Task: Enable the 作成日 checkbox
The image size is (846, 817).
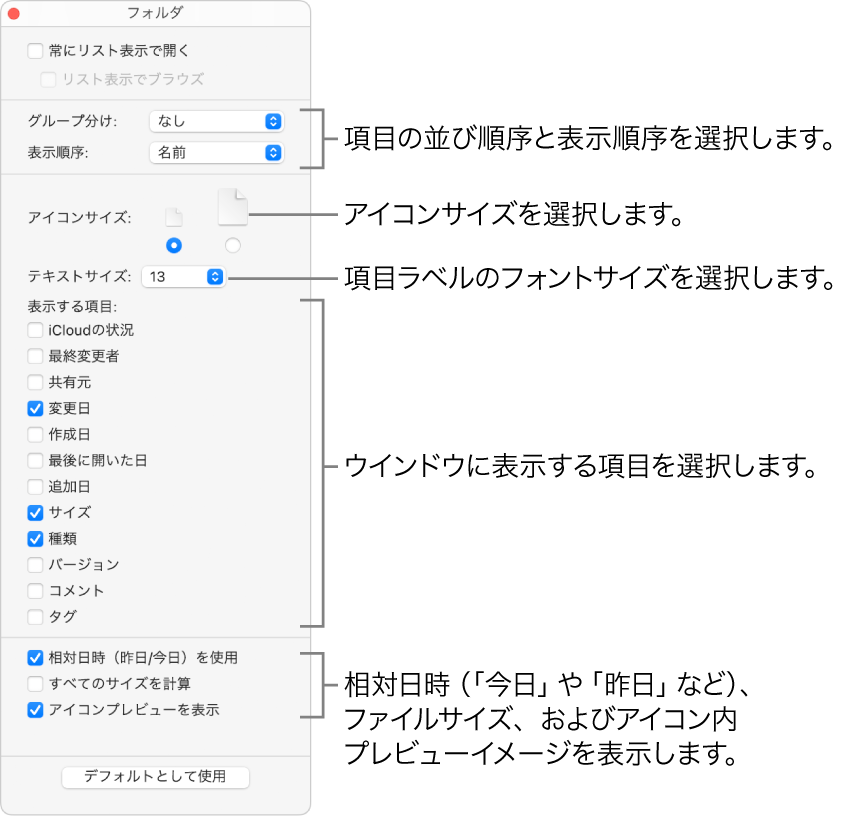Action: [34, 434]
